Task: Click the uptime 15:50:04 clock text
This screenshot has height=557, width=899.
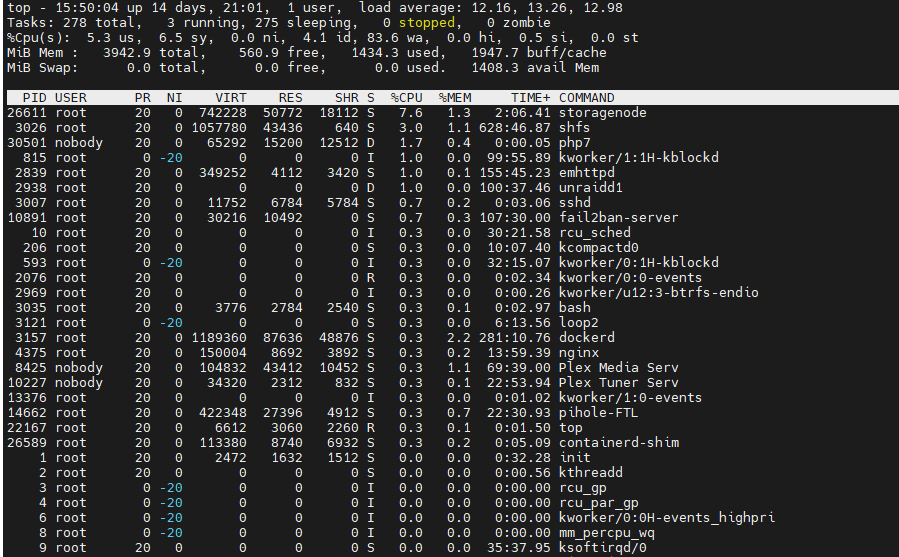Action: click(87, 7)
